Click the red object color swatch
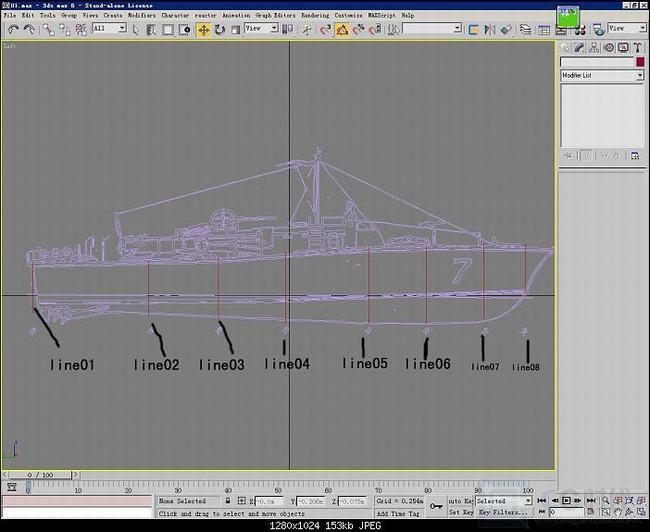This screenshot has height=532, width=650. (x=639, y=62)
